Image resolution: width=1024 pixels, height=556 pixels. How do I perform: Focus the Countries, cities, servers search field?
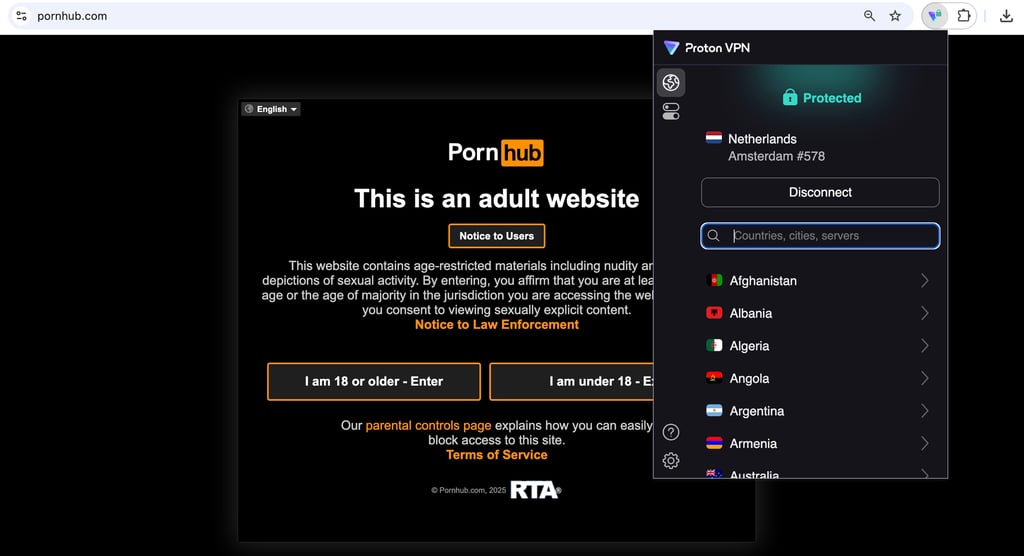point(820,236)
